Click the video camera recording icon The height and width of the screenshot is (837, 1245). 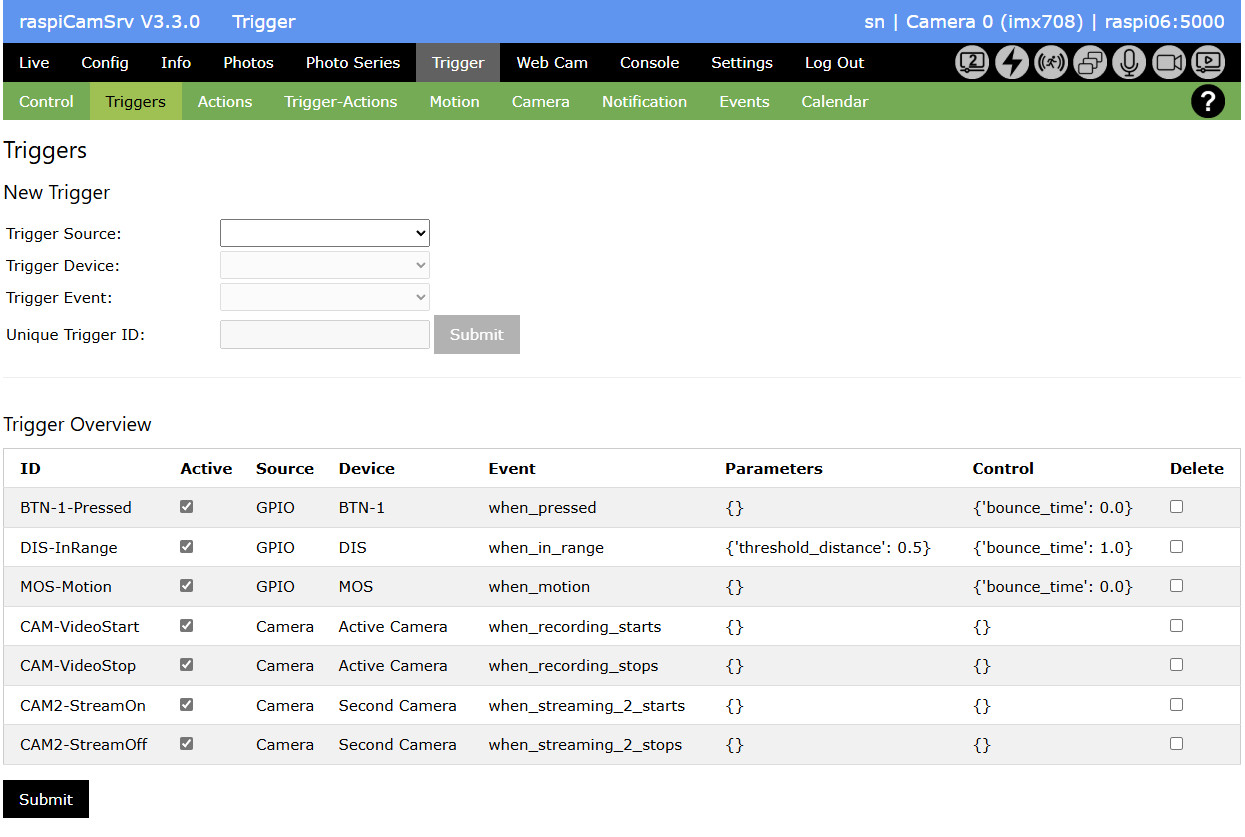point(1168,63)
